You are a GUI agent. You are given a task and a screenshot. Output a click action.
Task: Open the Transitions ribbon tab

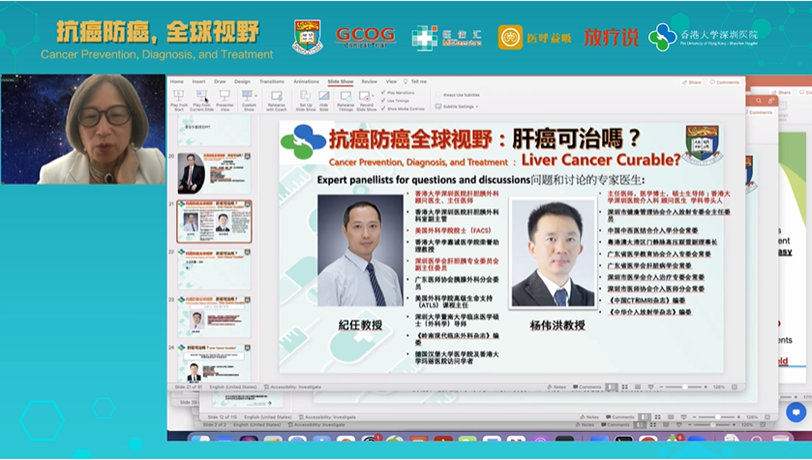point(272,81)
